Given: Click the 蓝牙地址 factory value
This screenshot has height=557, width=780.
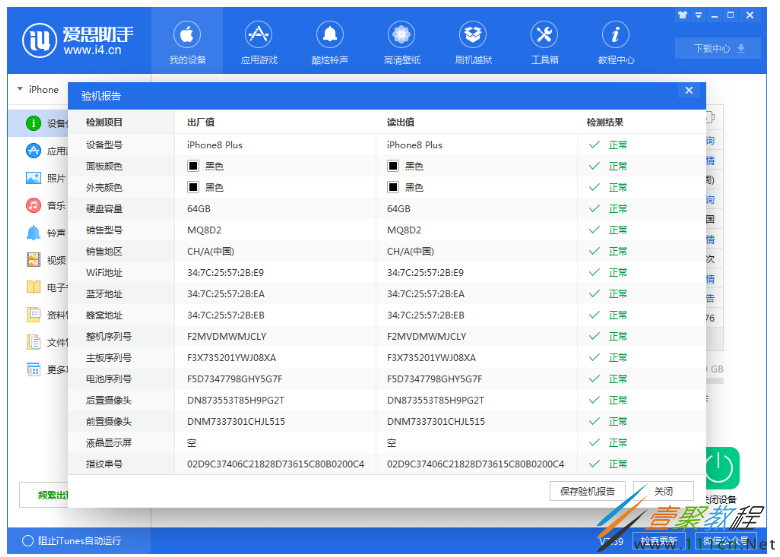Looking at the screenshot, I should click(226, 294).
